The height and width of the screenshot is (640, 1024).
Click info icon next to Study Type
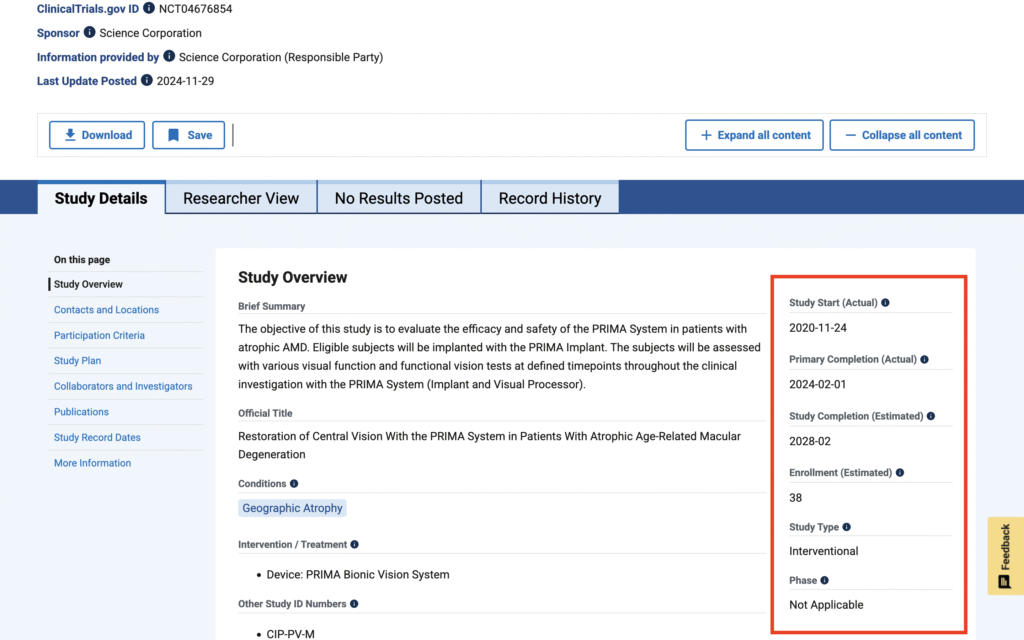coord(847,527)
